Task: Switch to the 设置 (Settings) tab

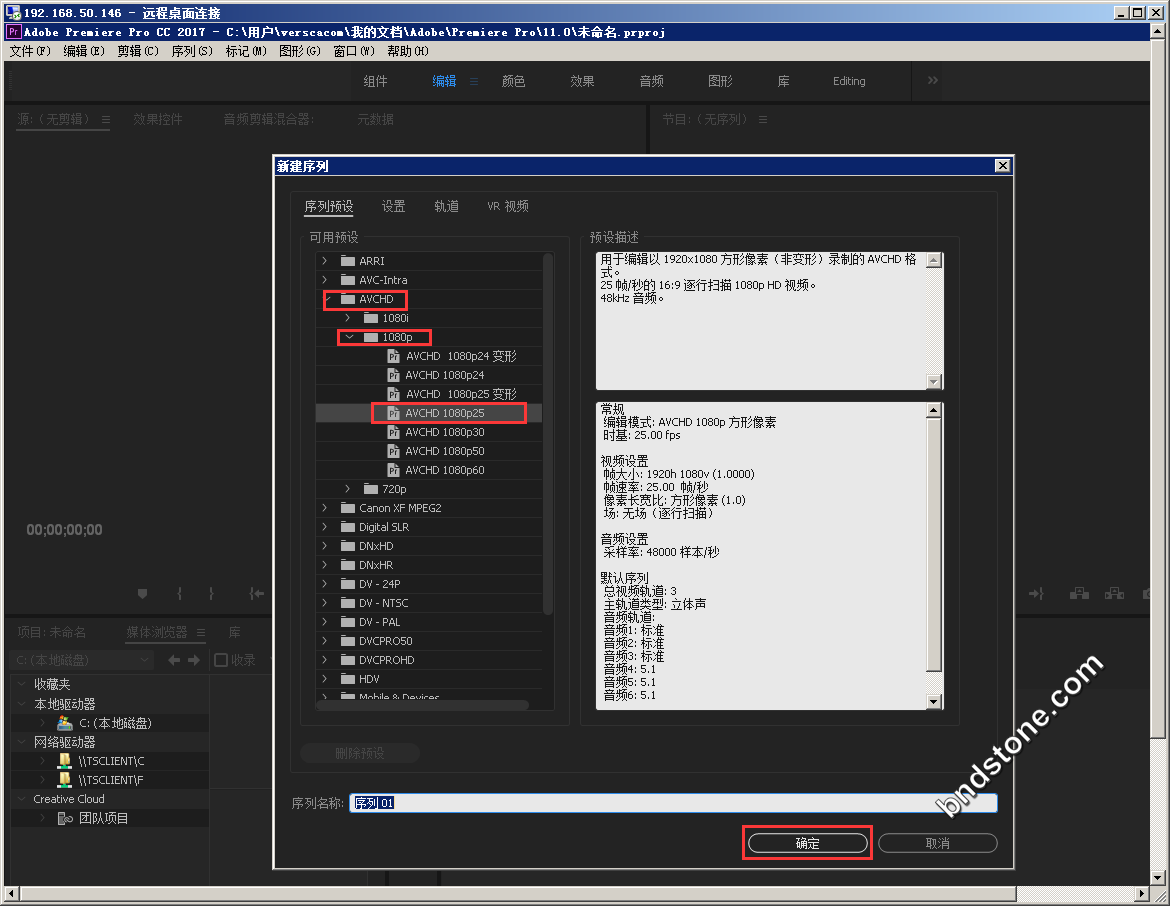Action: (393, 206)
